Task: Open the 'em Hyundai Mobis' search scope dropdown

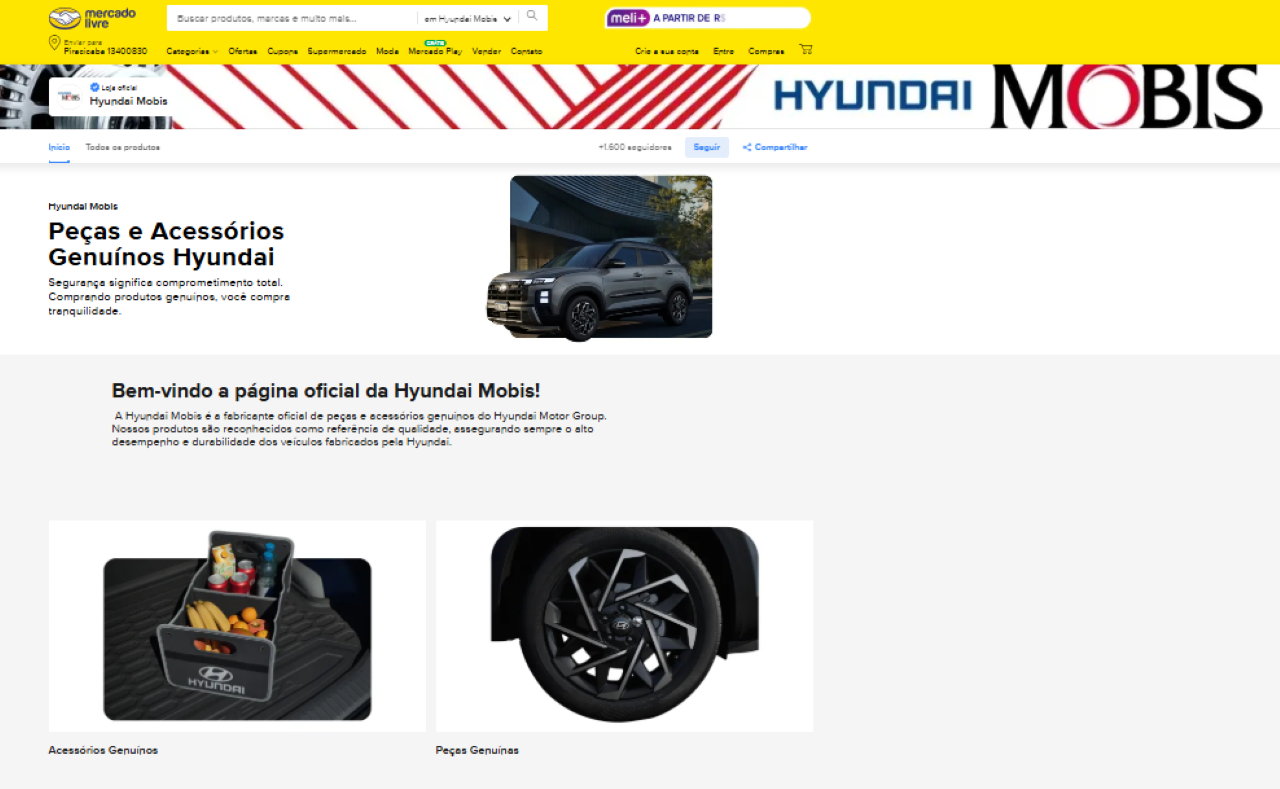Action: pyautogui.click(x=467, y=19)
